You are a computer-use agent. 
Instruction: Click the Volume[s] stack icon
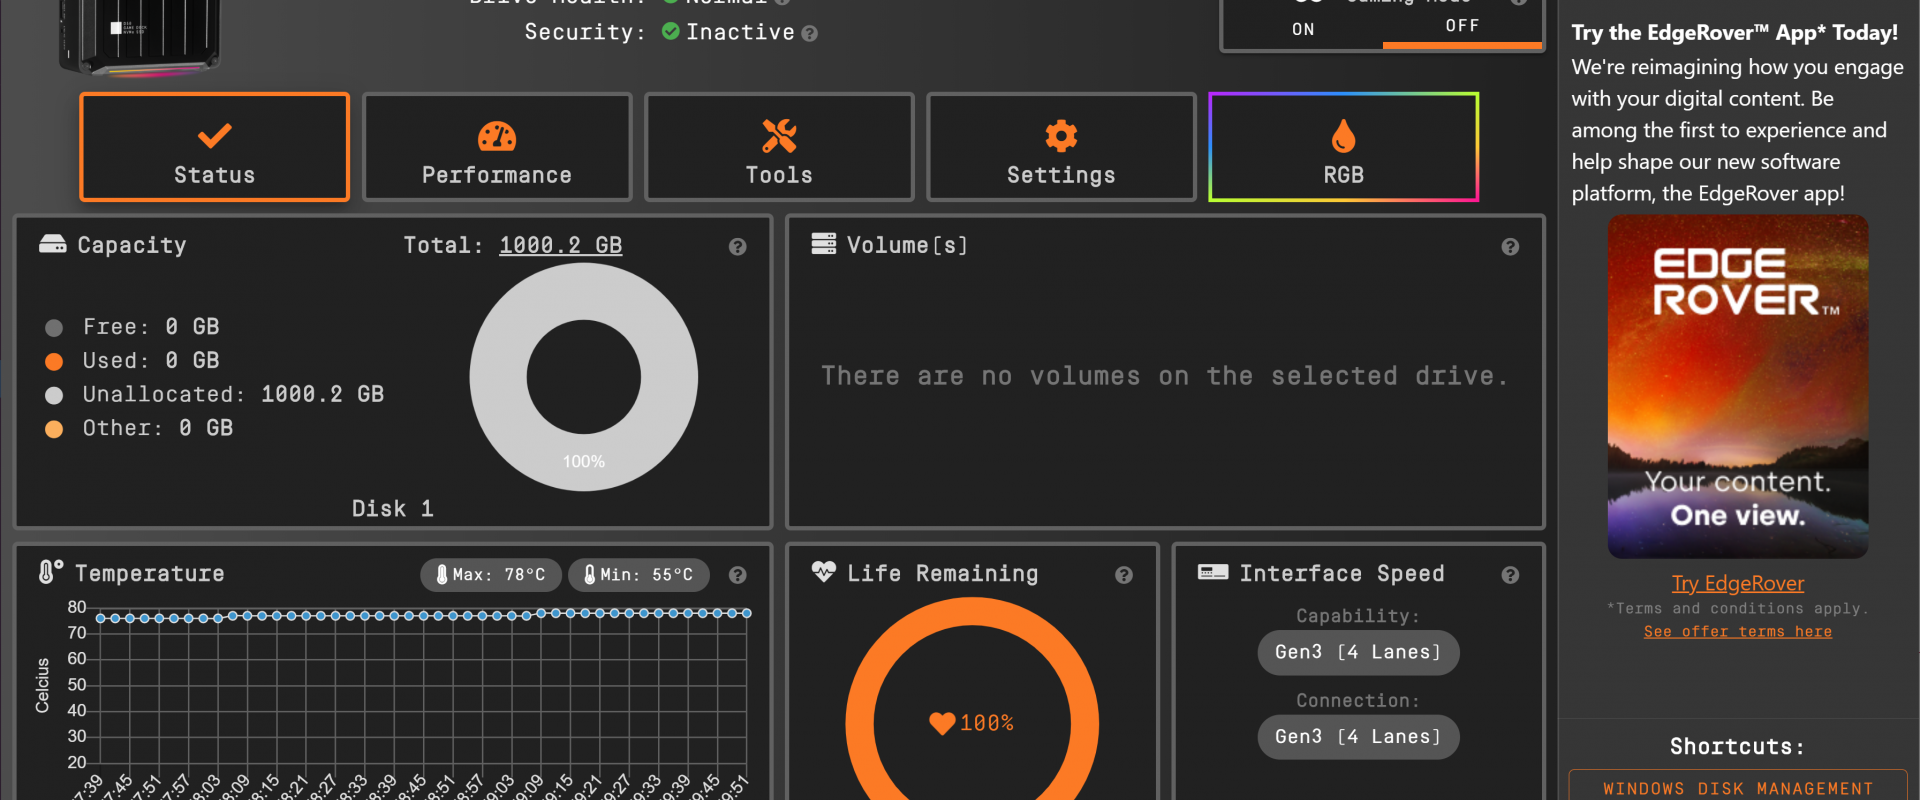pyautogui.click(x=824, y=244)
